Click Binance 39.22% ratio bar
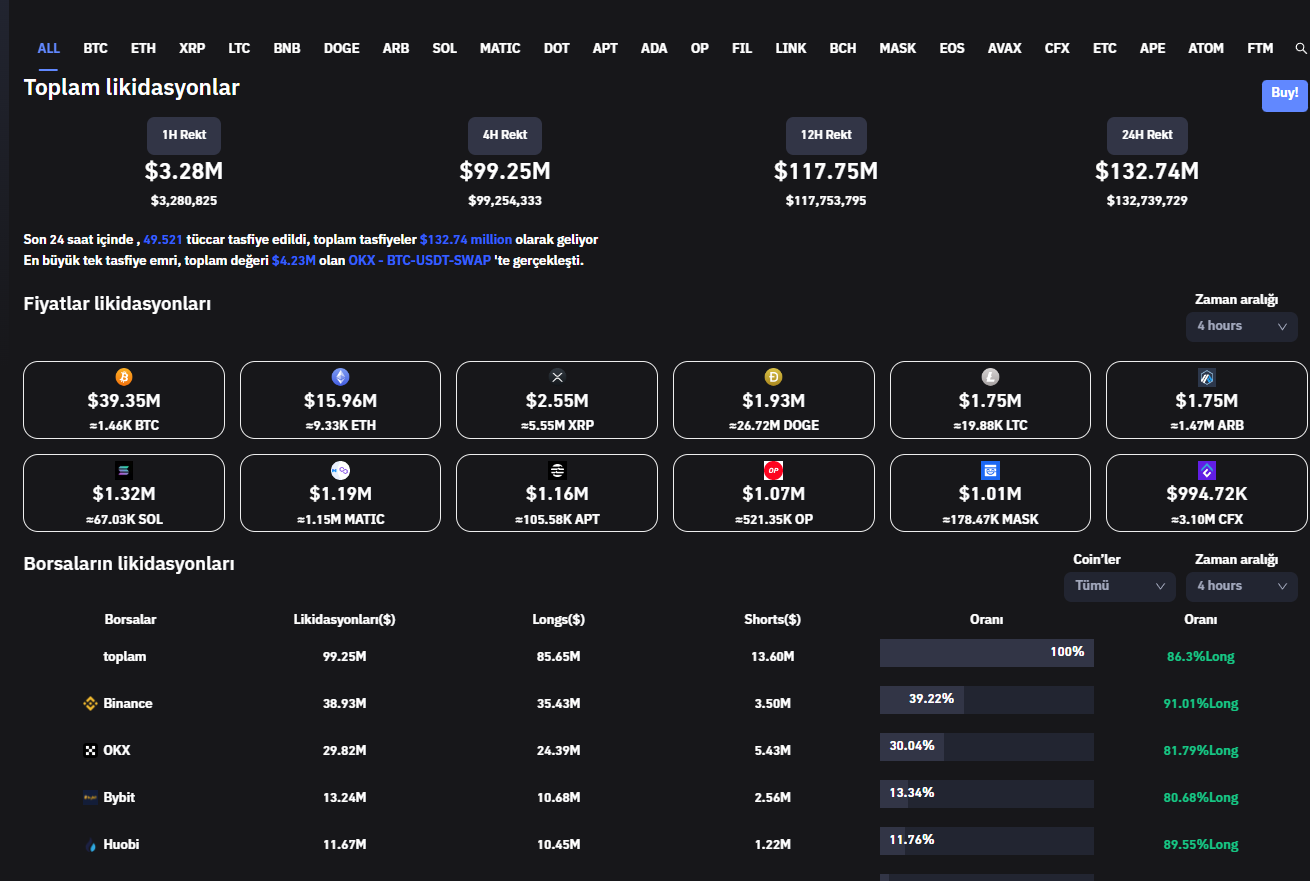 click(x=986, y=699)
